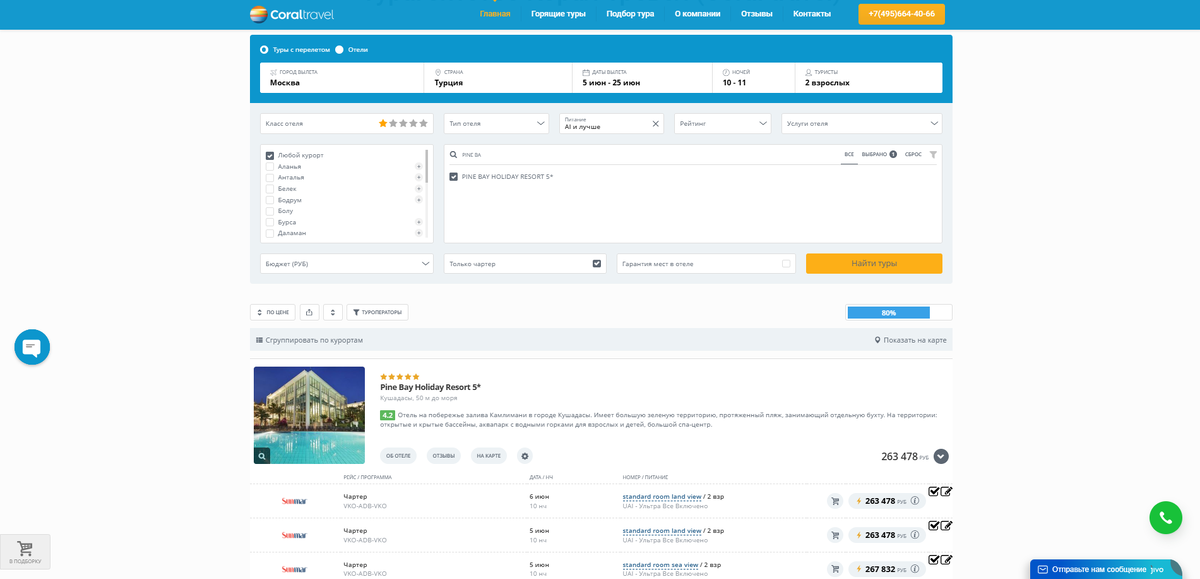Click the checkmark icon in the sea view row
Image resolution: width=1200 pixels, height=579 pixels.
pyautogui.click(x=934, y=559)
